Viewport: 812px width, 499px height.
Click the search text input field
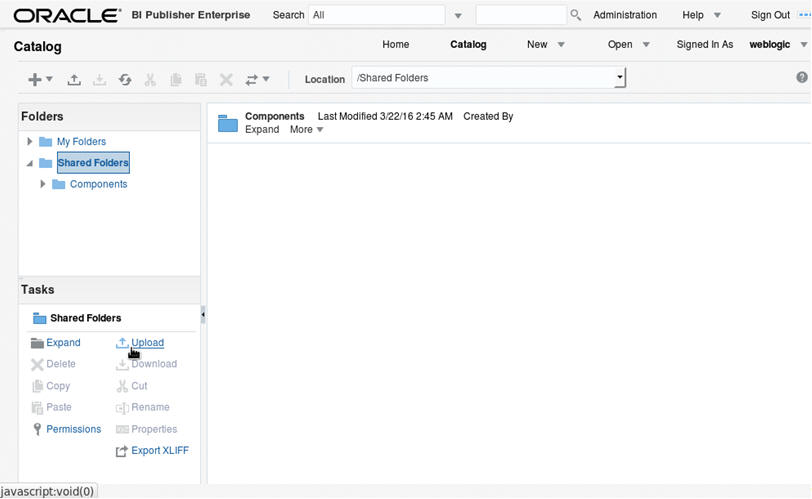coord(521,15)
